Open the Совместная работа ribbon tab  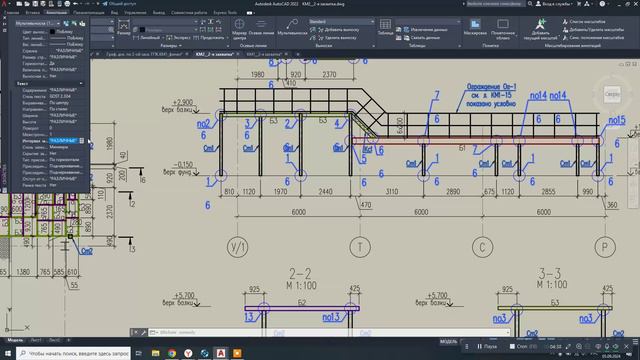(x=189, y=13)
